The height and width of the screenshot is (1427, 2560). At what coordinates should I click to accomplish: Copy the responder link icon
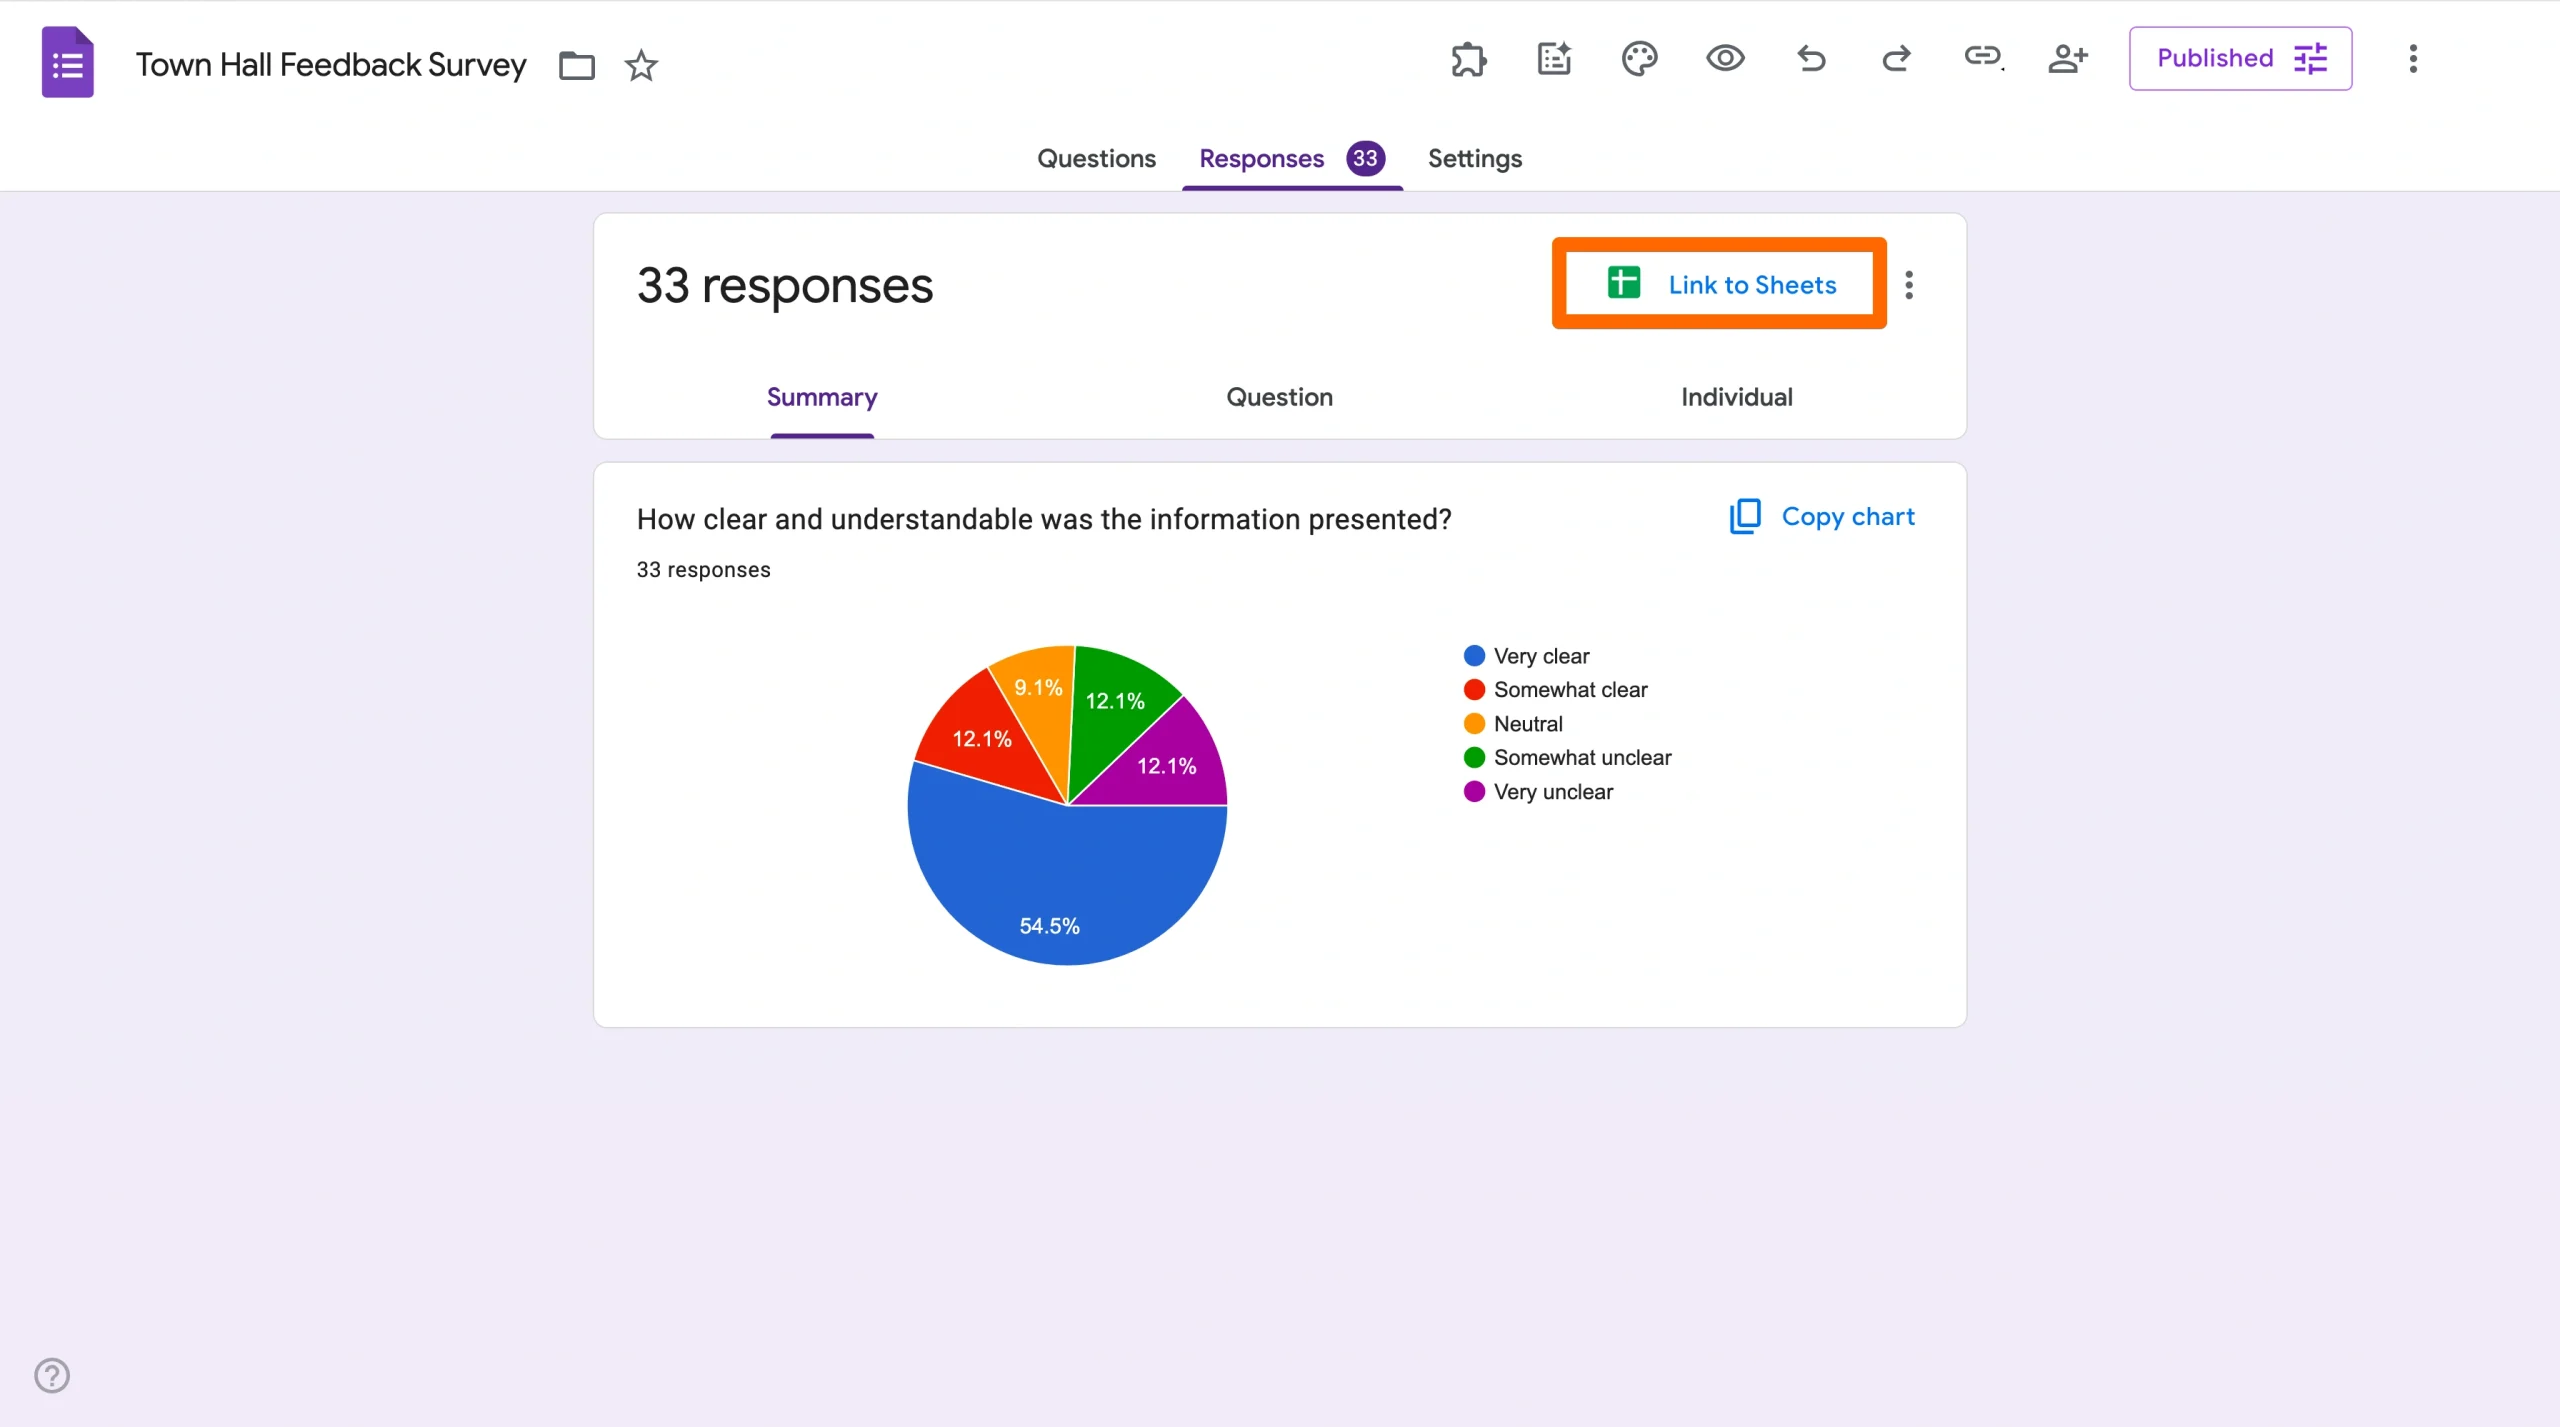[x=1983, y=60]
